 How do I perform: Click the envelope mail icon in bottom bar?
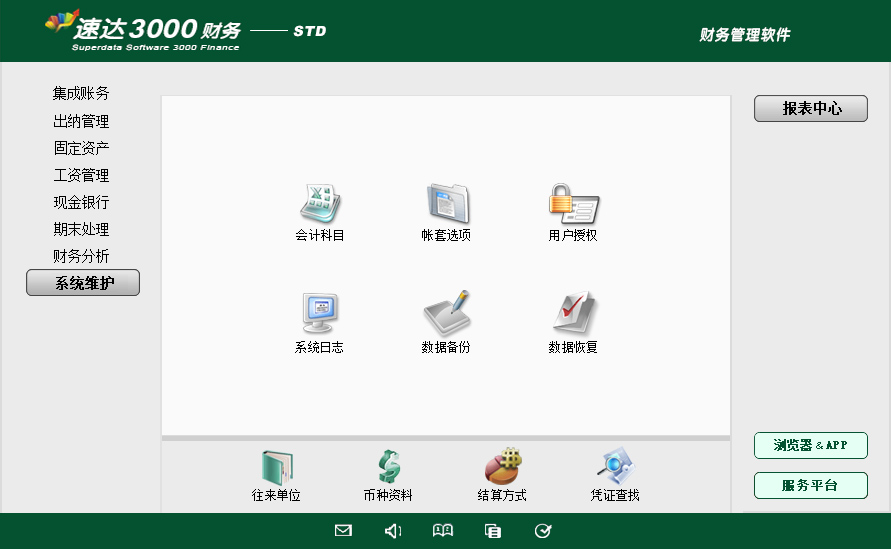pos(343,531)
